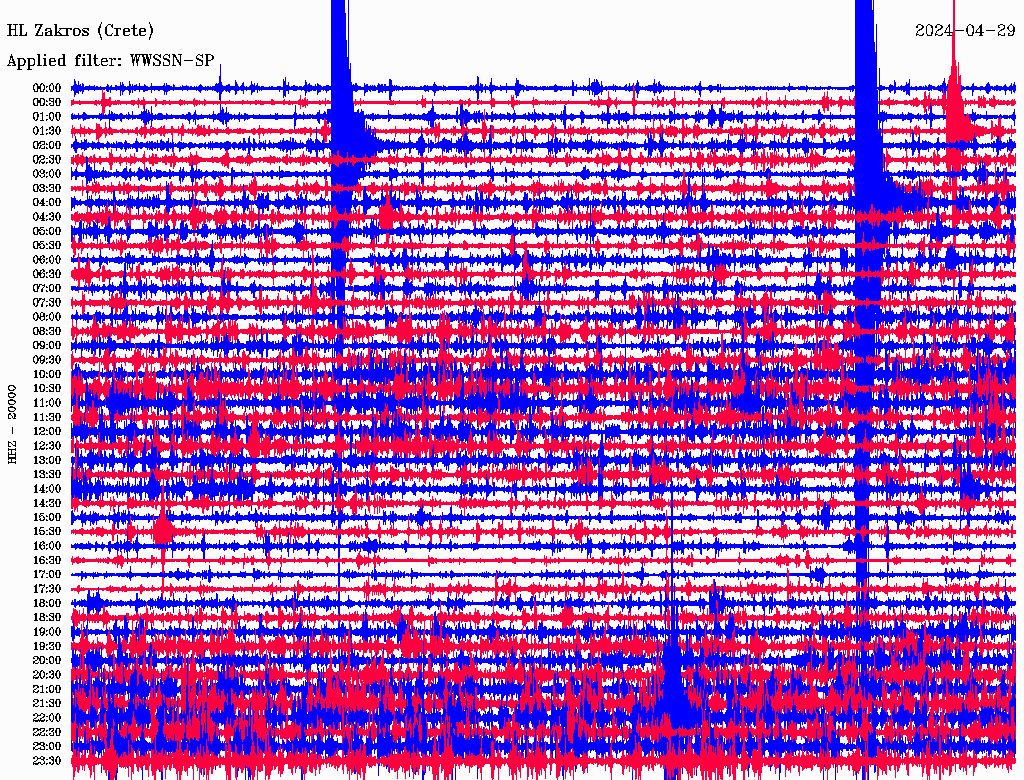Viewport: 1024px width, 780px height.
Task: Click the '13:00' time label
Action: 47,460
